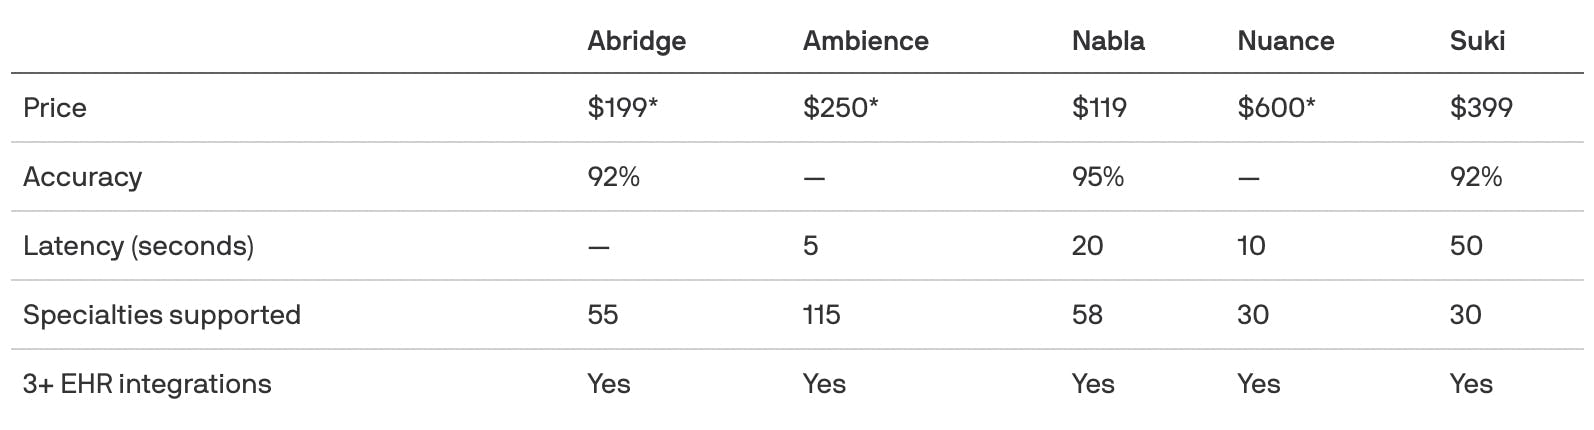Select Nabla's 95% accuracy value

point(1098,177)
